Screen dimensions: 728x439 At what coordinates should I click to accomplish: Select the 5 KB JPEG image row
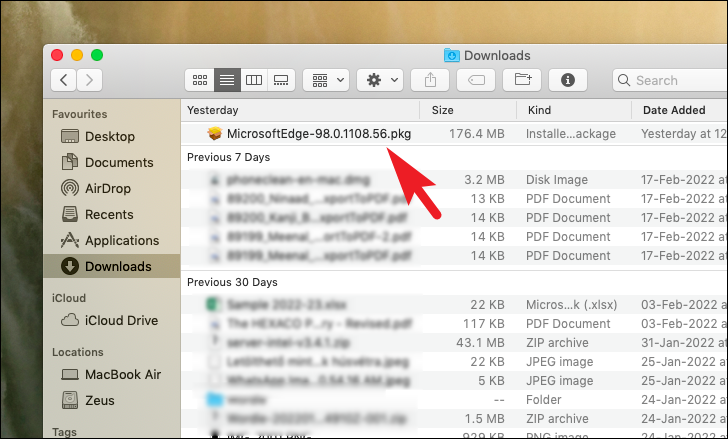pyautogui.click(x=454, y=381)
